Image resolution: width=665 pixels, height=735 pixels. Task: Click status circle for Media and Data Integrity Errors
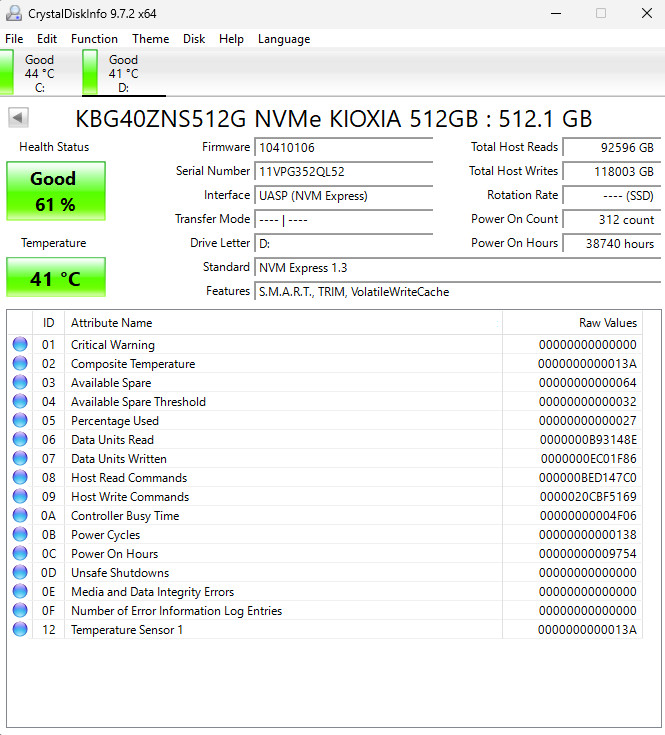(20, 591)
